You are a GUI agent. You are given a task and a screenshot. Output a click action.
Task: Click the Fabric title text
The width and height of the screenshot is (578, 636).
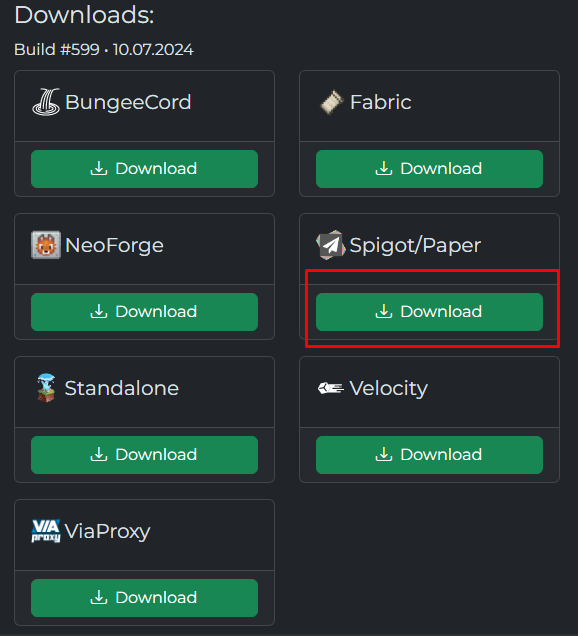[380, 102]
